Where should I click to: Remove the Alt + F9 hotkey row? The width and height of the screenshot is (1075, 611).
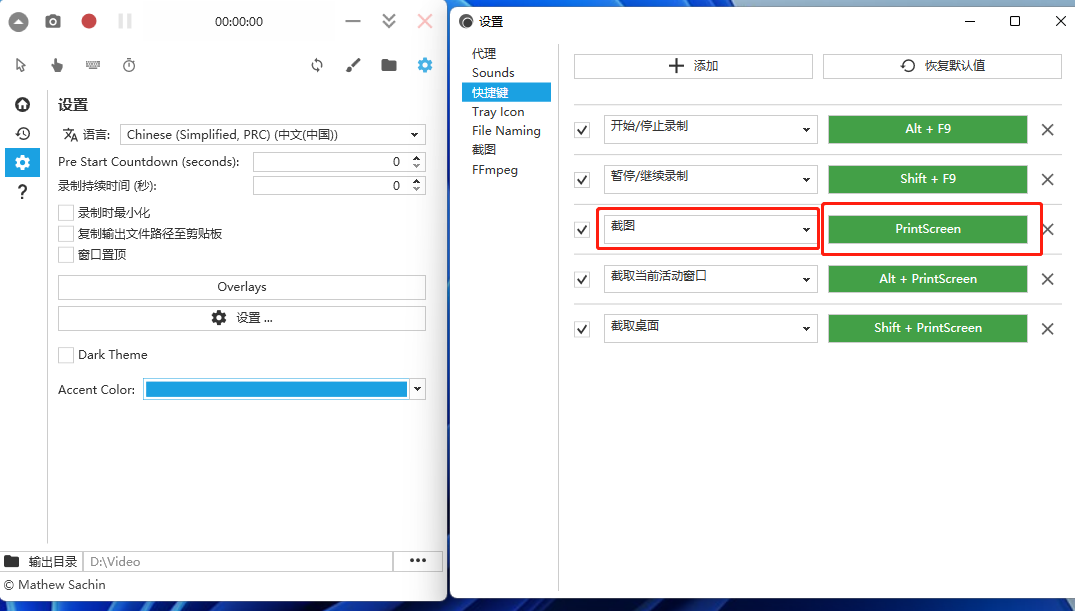tap(1048, 130)
